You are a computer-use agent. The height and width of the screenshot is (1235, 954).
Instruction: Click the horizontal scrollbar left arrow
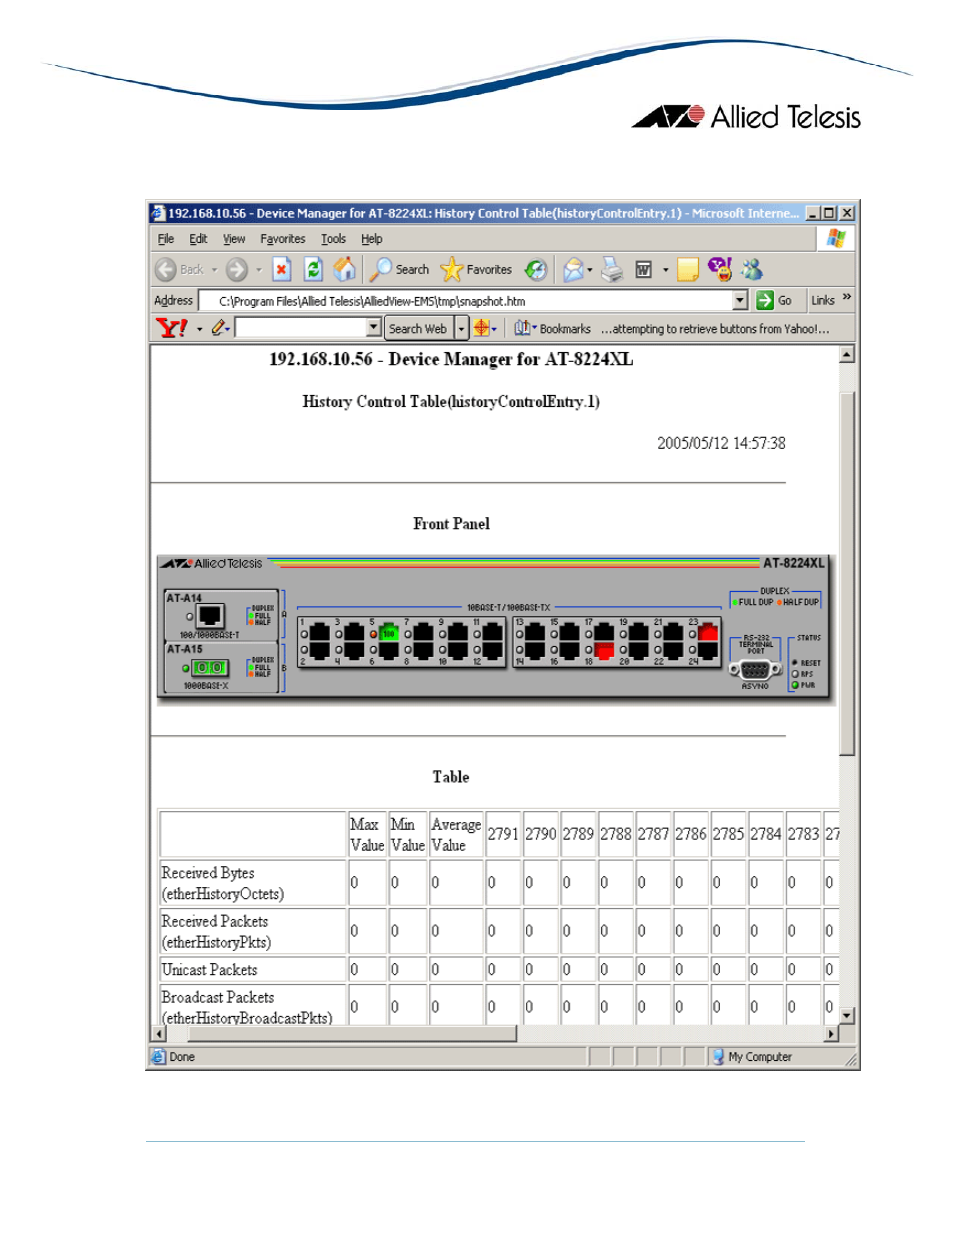click(159, 1033)
